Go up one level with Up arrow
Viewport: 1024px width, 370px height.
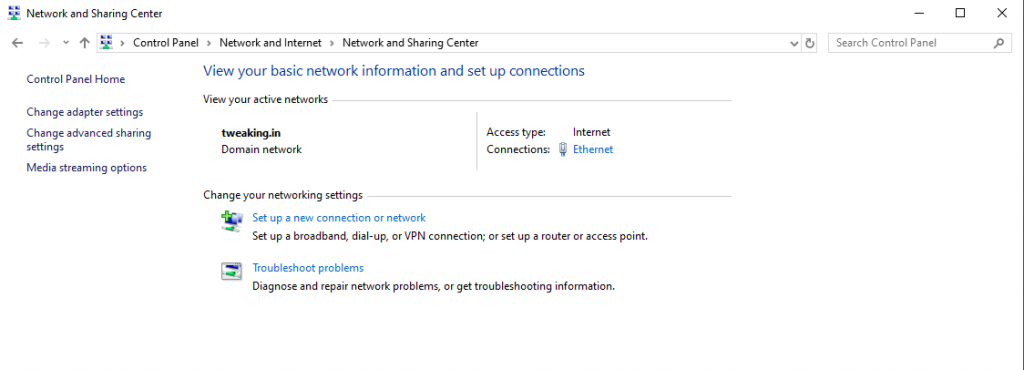click(x=84, y=43)
